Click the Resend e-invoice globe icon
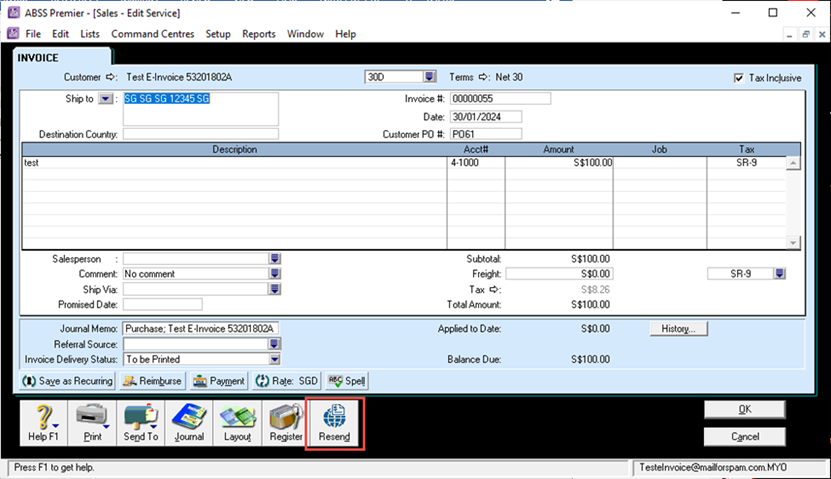 tap(333, 415)
